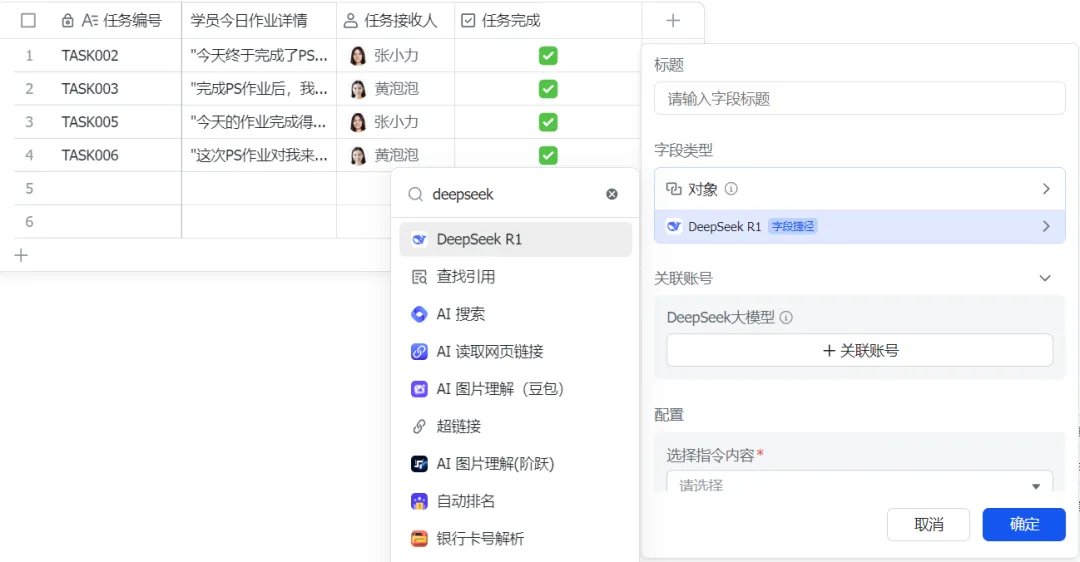Uncheck 任务完成 for TASK003
Image resolution: width=1080 pixels, height=562 pixels.
548,89
